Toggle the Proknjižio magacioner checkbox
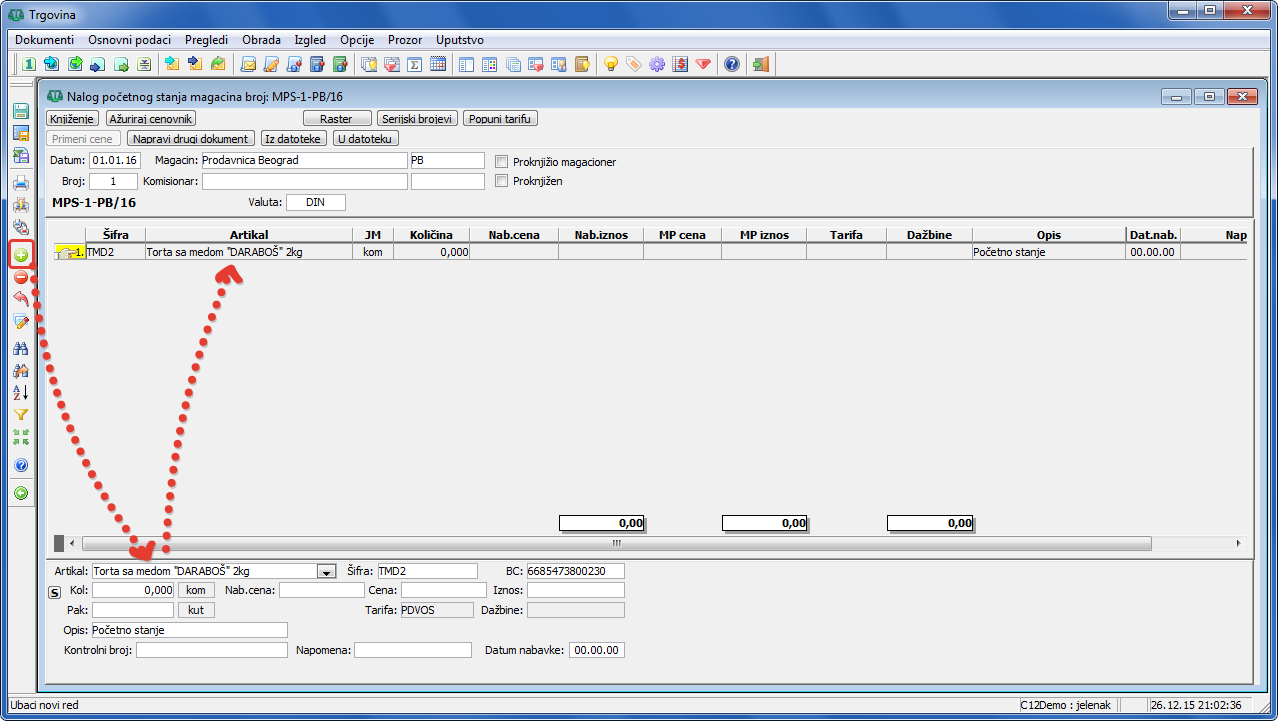Image resolution: width=1278 pixels, height=721 pixels. (503, 161)
